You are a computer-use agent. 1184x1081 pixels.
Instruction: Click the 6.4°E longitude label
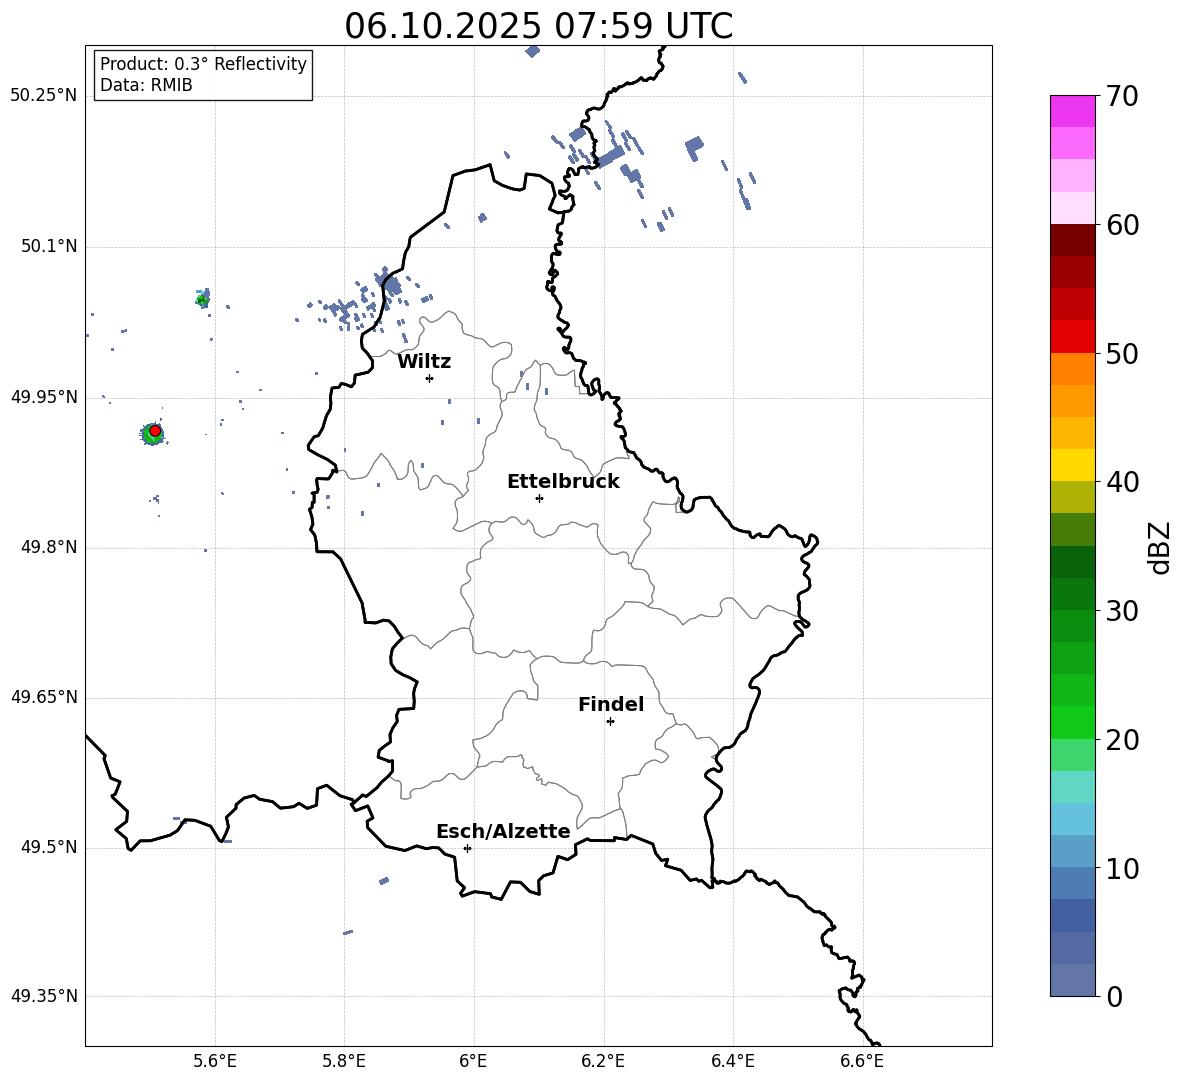tap(732, 1061)
